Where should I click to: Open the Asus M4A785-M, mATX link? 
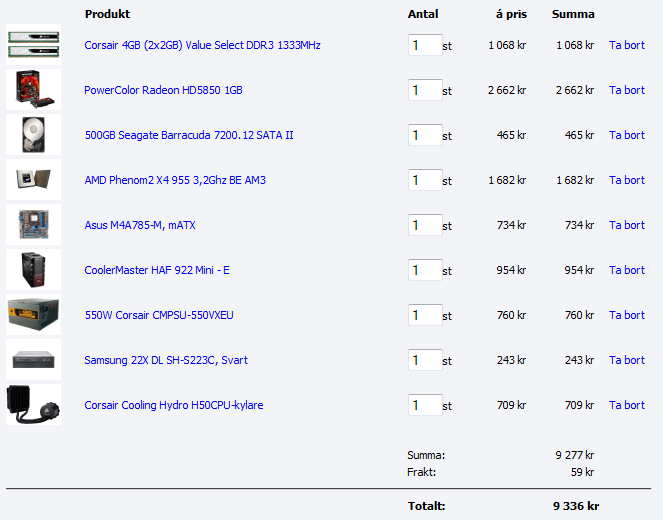coord(140,225)
